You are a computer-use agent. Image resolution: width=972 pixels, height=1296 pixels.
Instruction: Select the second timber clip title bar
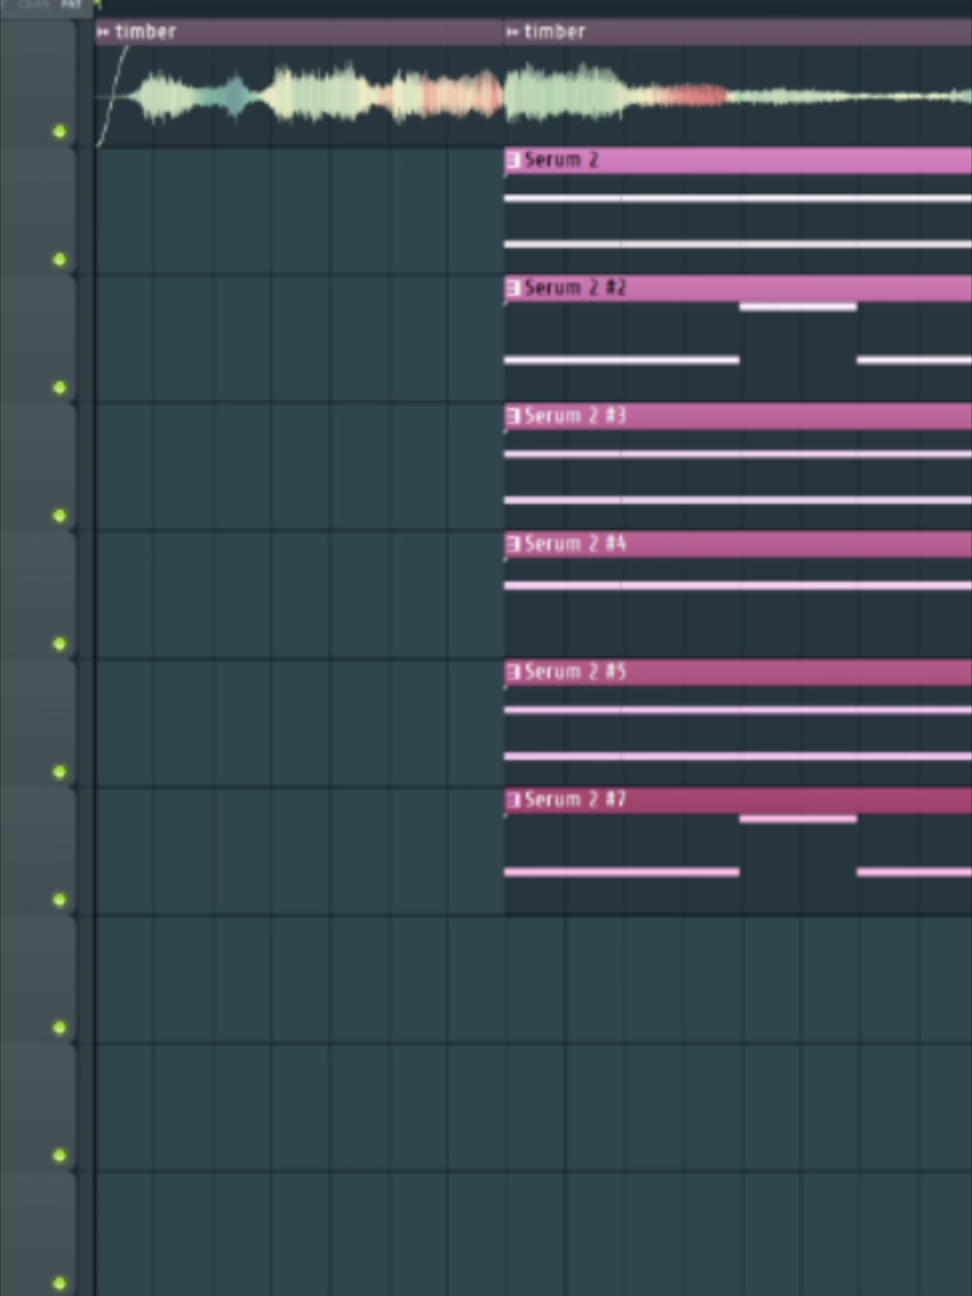click(x=738, y=32)
